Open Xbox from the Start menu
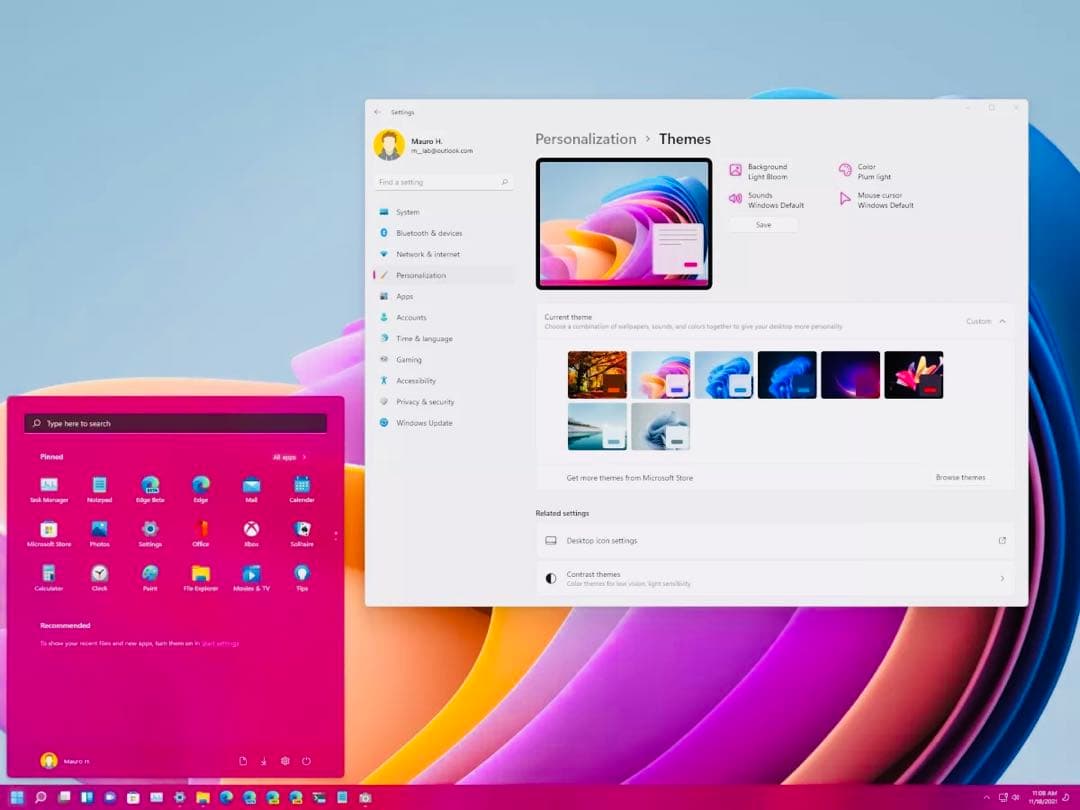Screen dimensions: 1080x810 [x=251, y=530]
